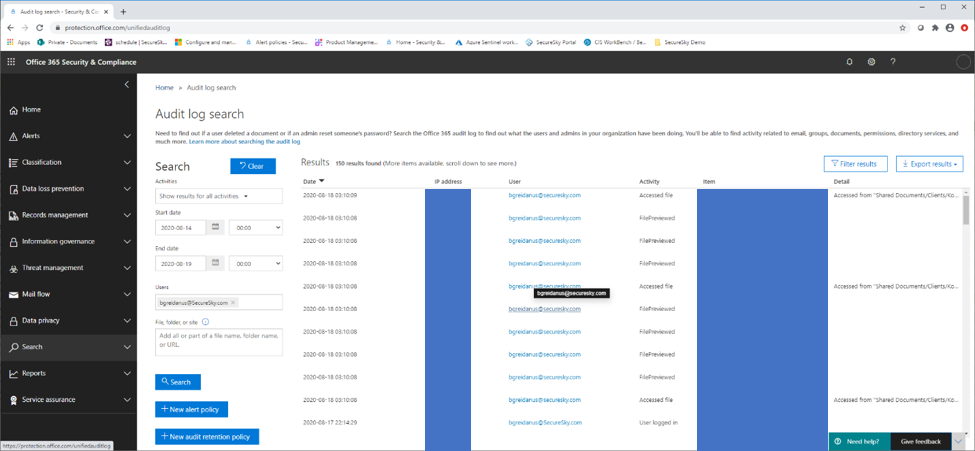Click the Start date field 2020-08-14
This screenshot has width=975, height=451.
[180, 228]
